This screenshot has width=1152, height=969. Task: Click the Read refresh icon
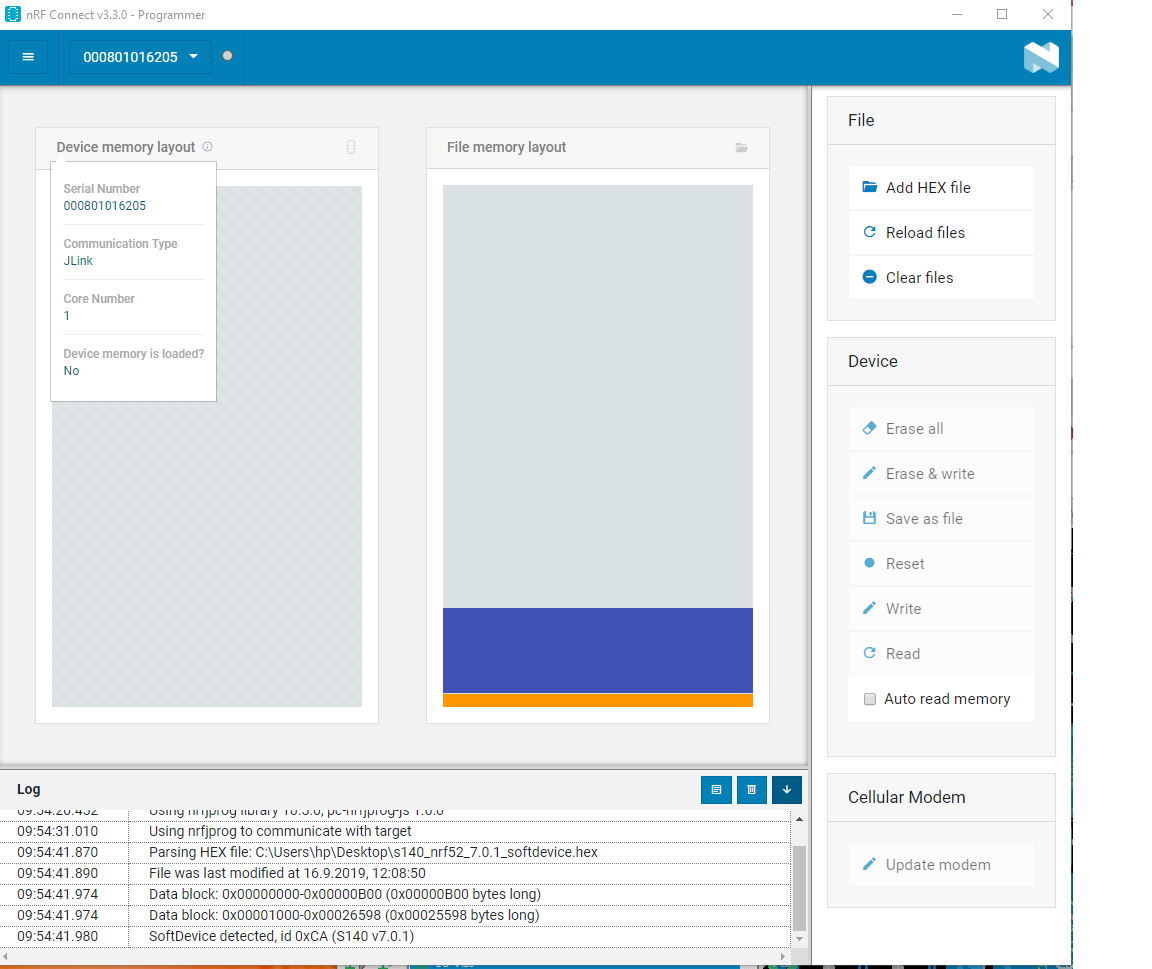click(869, 652)
